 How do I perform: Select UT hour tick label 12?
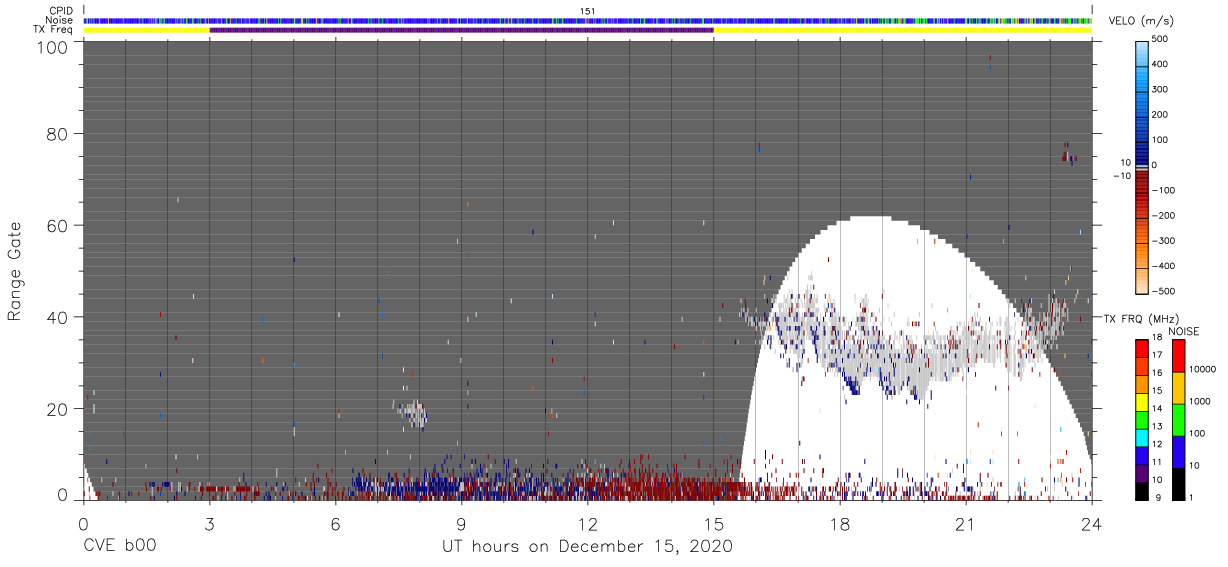(588, 523)
